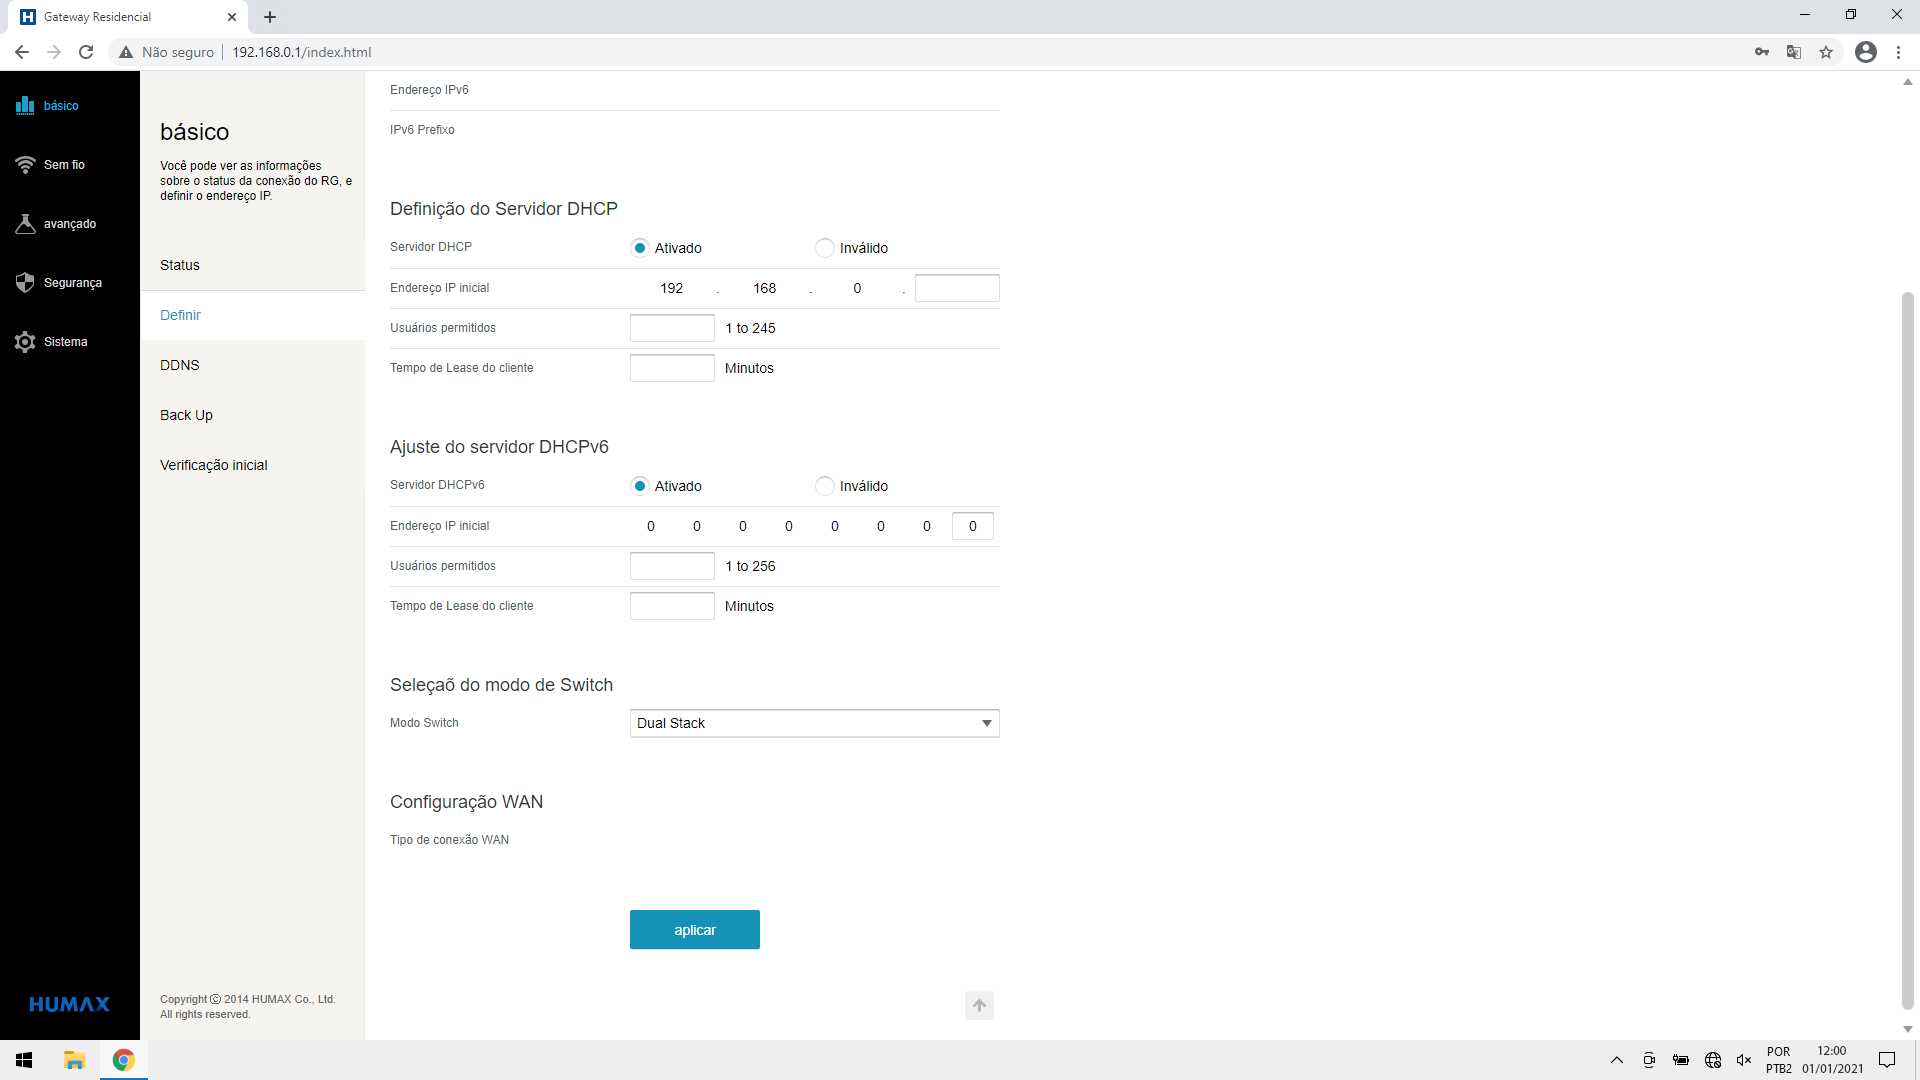The width and height of the screenshot is (1920, 1080).
Task: Select Inválido for Servidor DHCPv6
Action: pyautogui.click(x=824, y=486)
